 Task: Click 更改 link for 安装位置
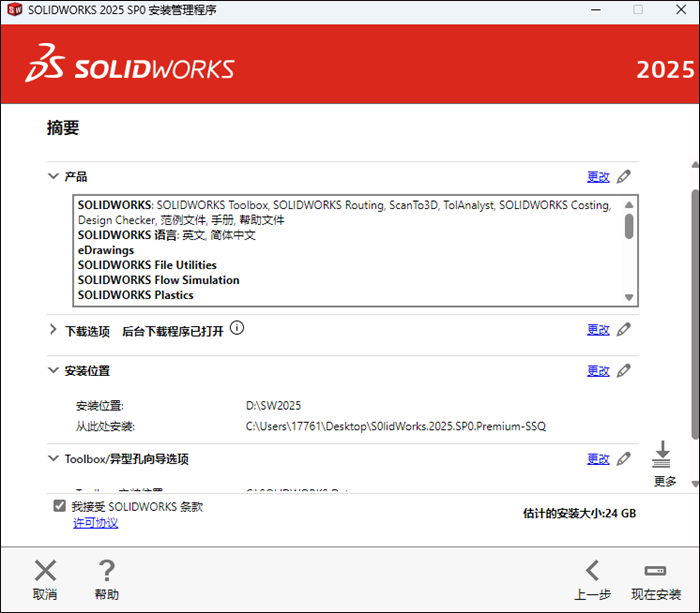point(598,371)
